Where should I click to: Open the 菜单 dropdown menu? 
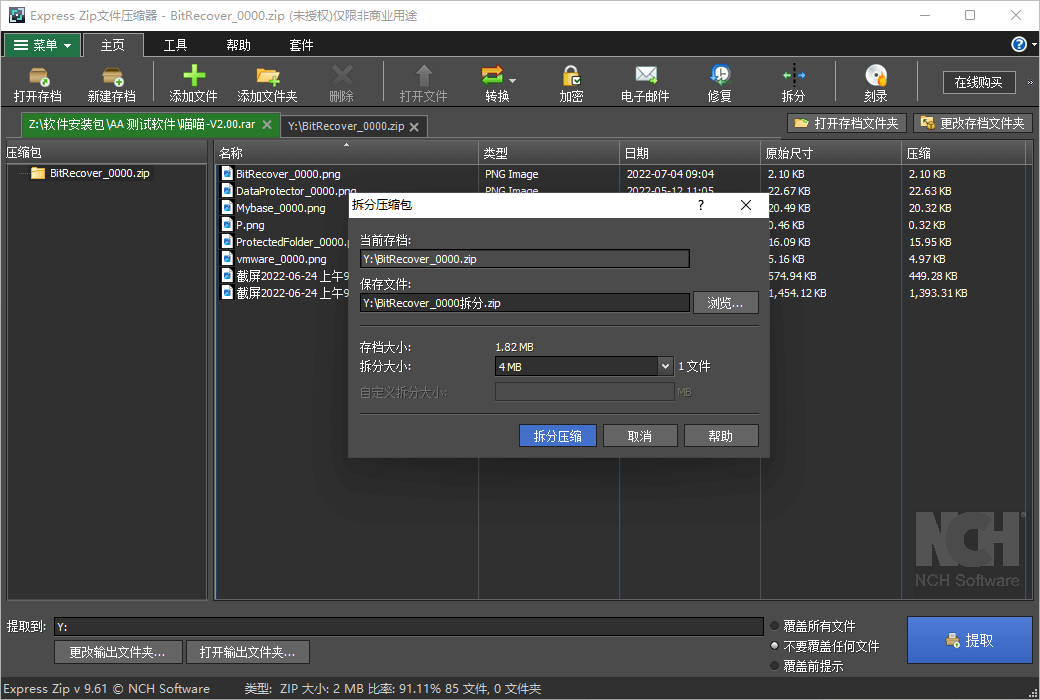43,45
